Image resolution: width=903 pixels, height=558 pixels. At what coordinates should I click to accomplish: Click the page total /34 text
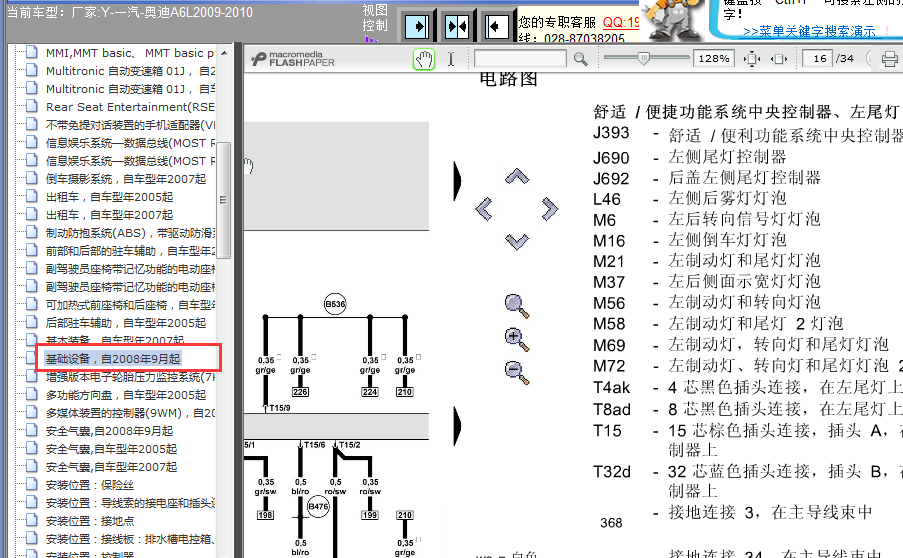click(x=845, y=59)
